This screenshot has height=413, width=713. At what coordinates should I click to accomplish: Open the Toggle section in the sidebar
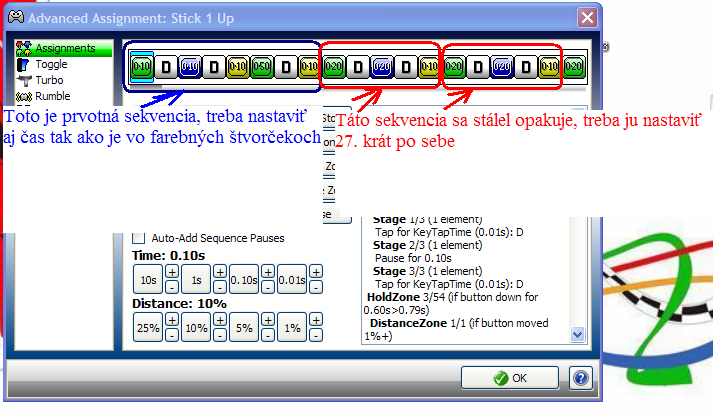52,64
